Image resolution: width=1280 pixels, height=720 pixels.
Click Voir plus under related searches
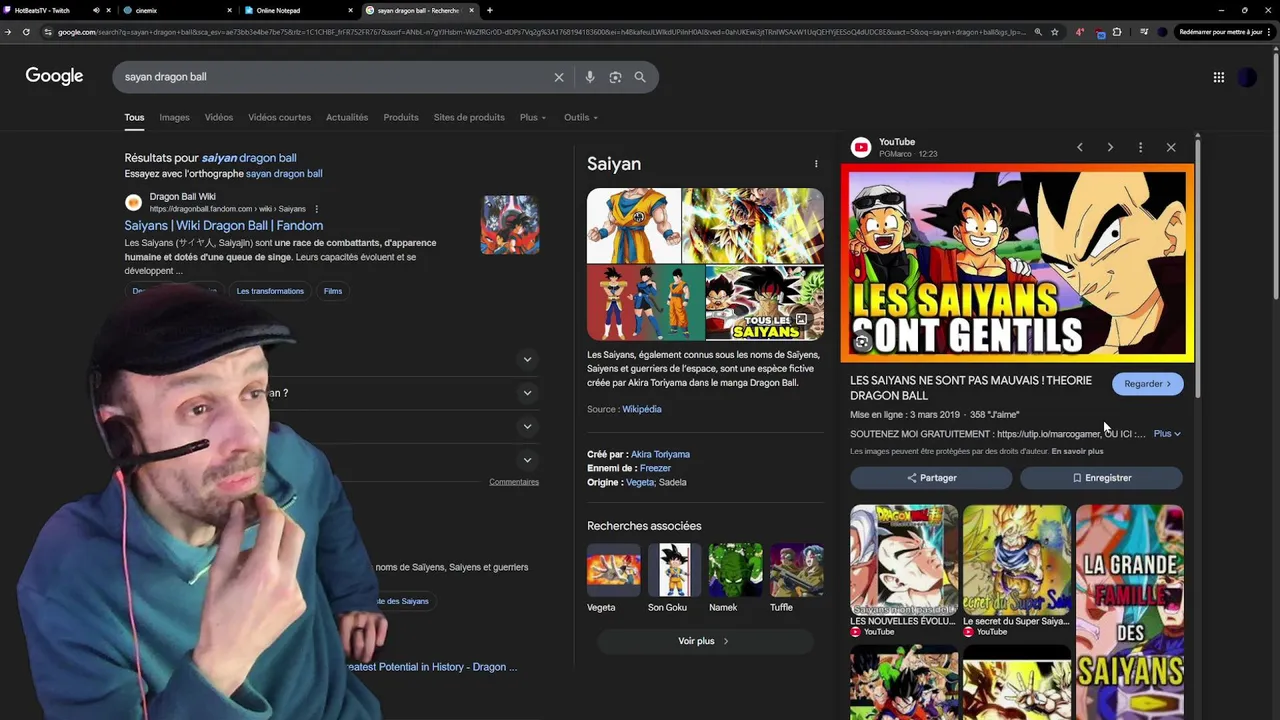(x=703, y=641)
